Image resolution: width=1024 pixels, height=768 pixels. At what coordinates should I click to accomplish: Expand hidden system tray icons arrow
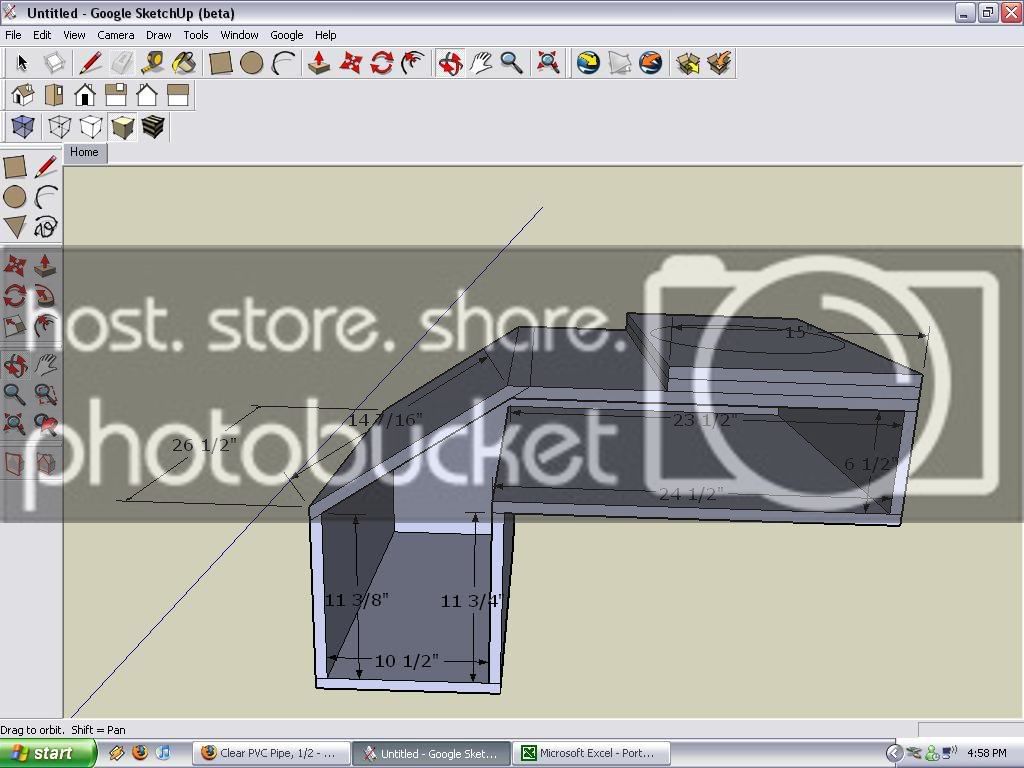pos(894,754)
